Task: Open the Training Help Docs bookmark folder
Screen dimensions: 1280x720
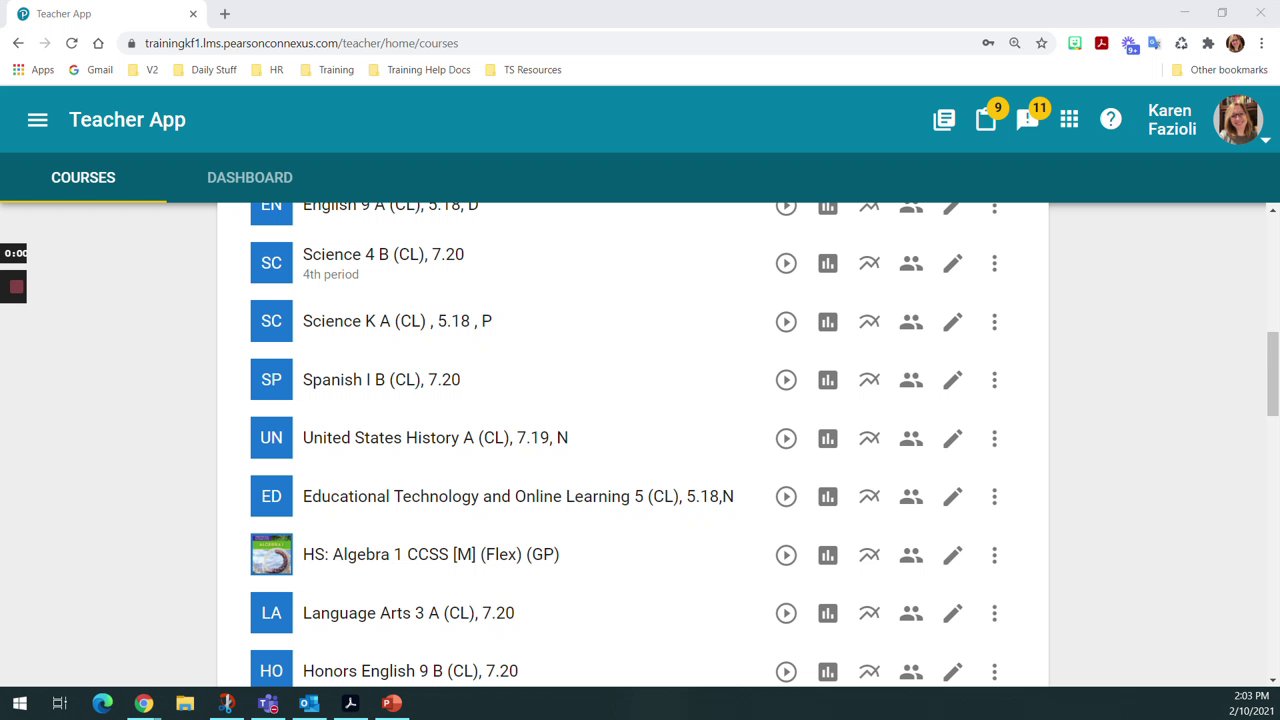Action: [x=420, y=70]
